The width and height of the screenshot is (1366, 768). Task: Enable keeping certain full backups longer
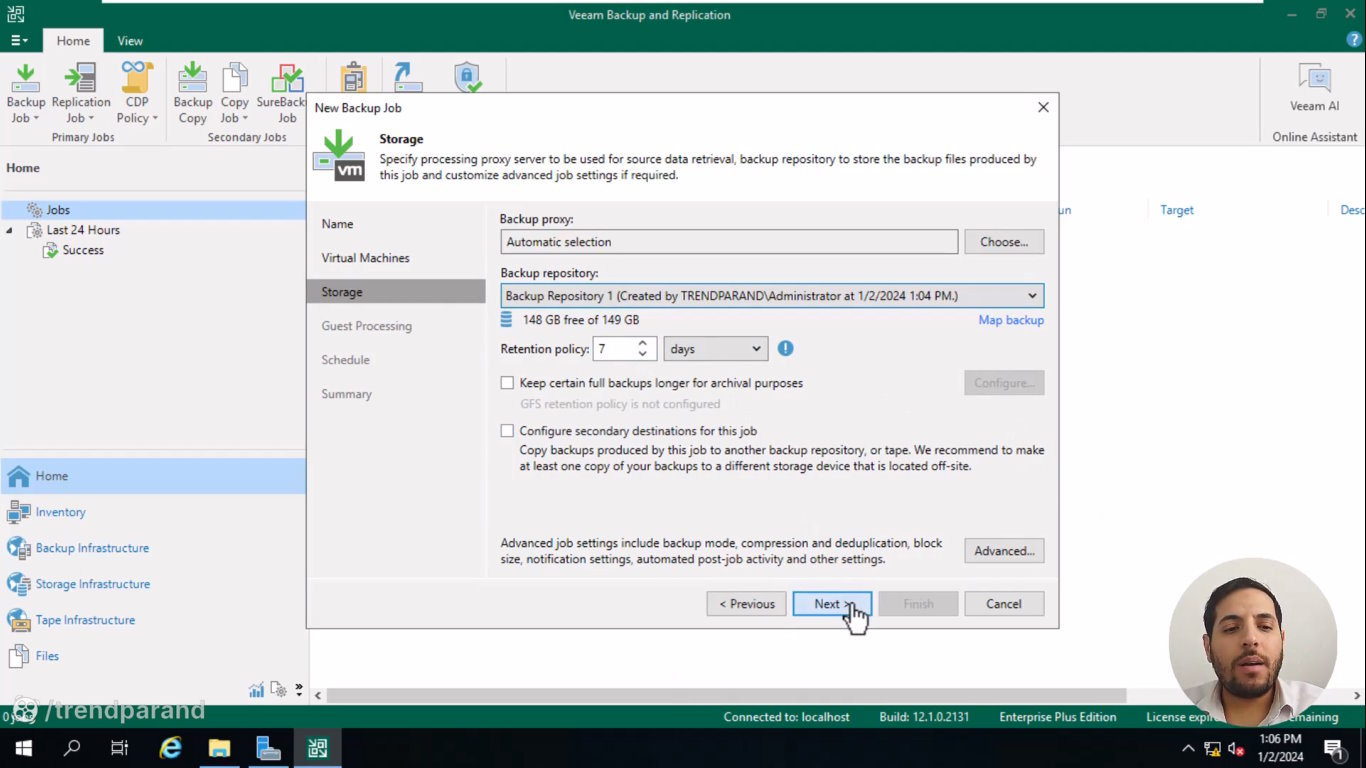coord(507,383)
